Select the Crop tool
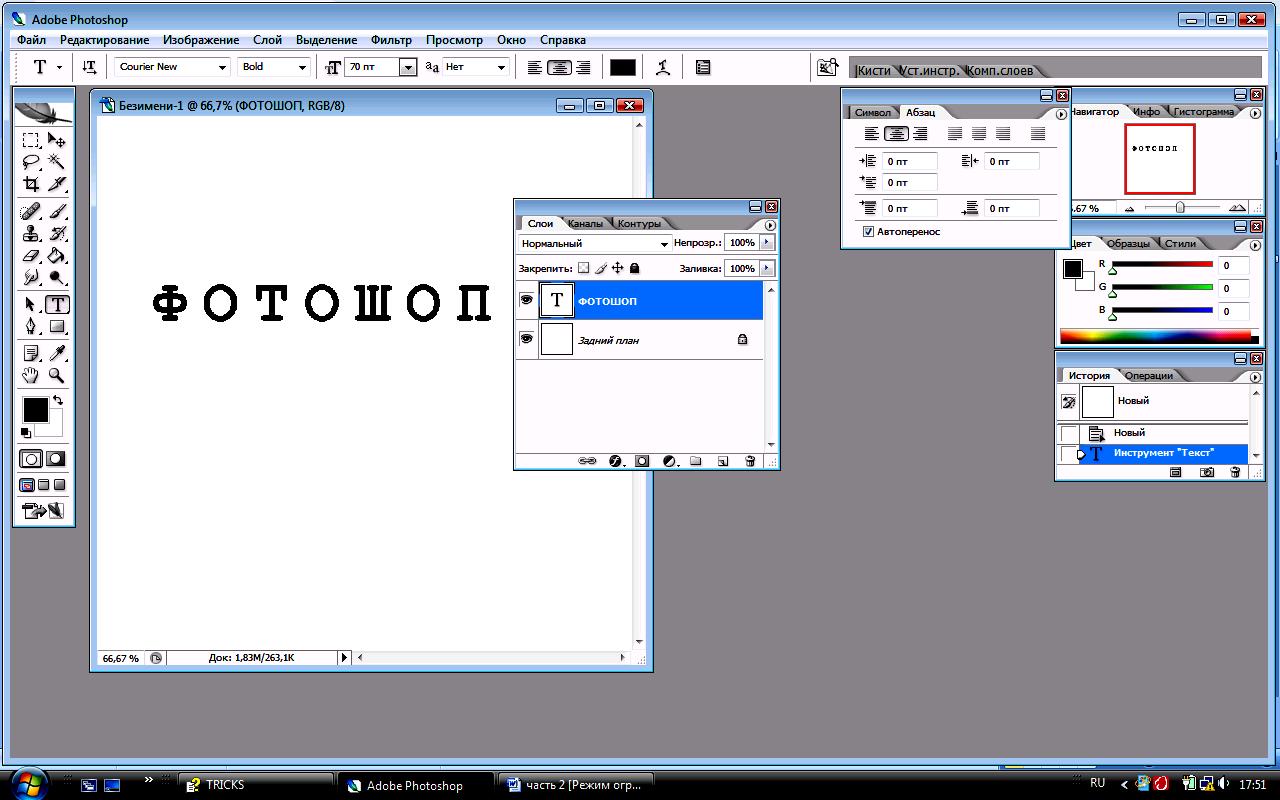Viewport: 1280px width, 800px height. [x=31, y=184]
